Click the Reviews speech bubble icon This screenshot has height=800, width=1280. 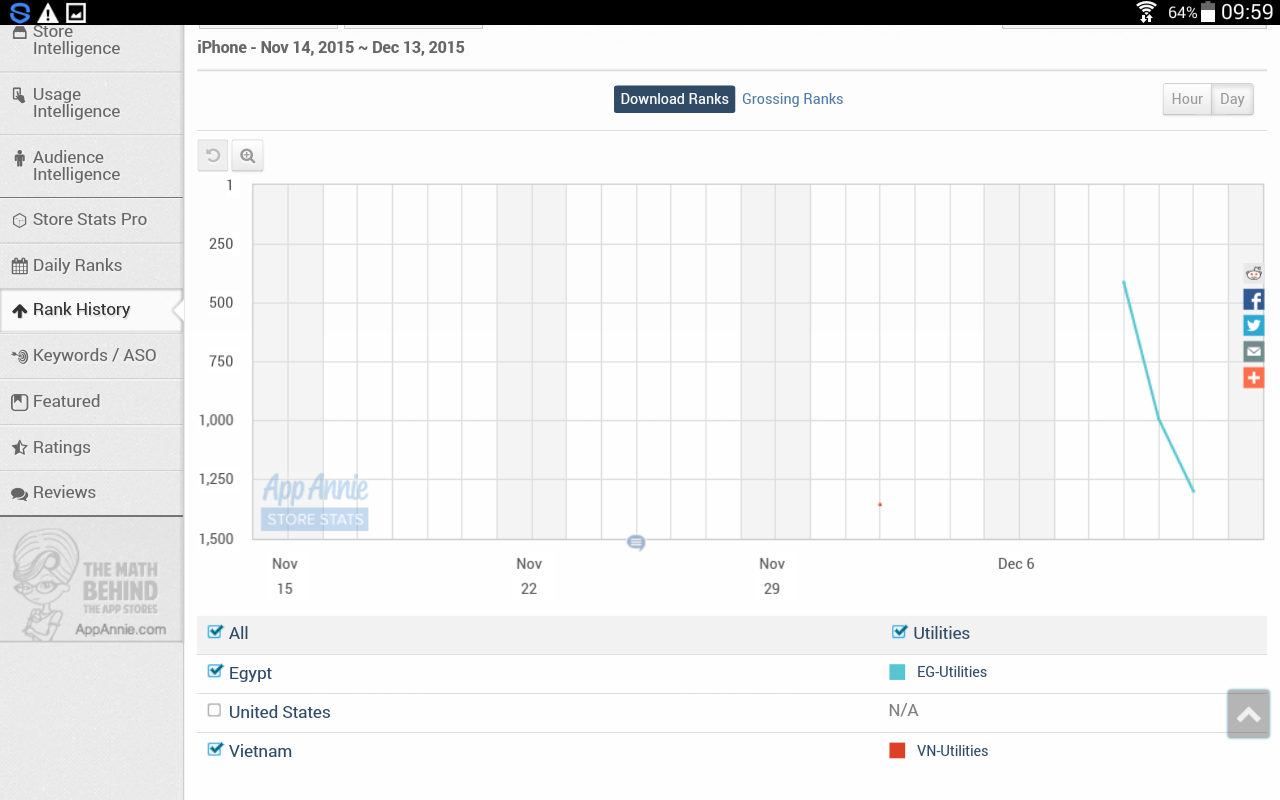pos(19,493)
